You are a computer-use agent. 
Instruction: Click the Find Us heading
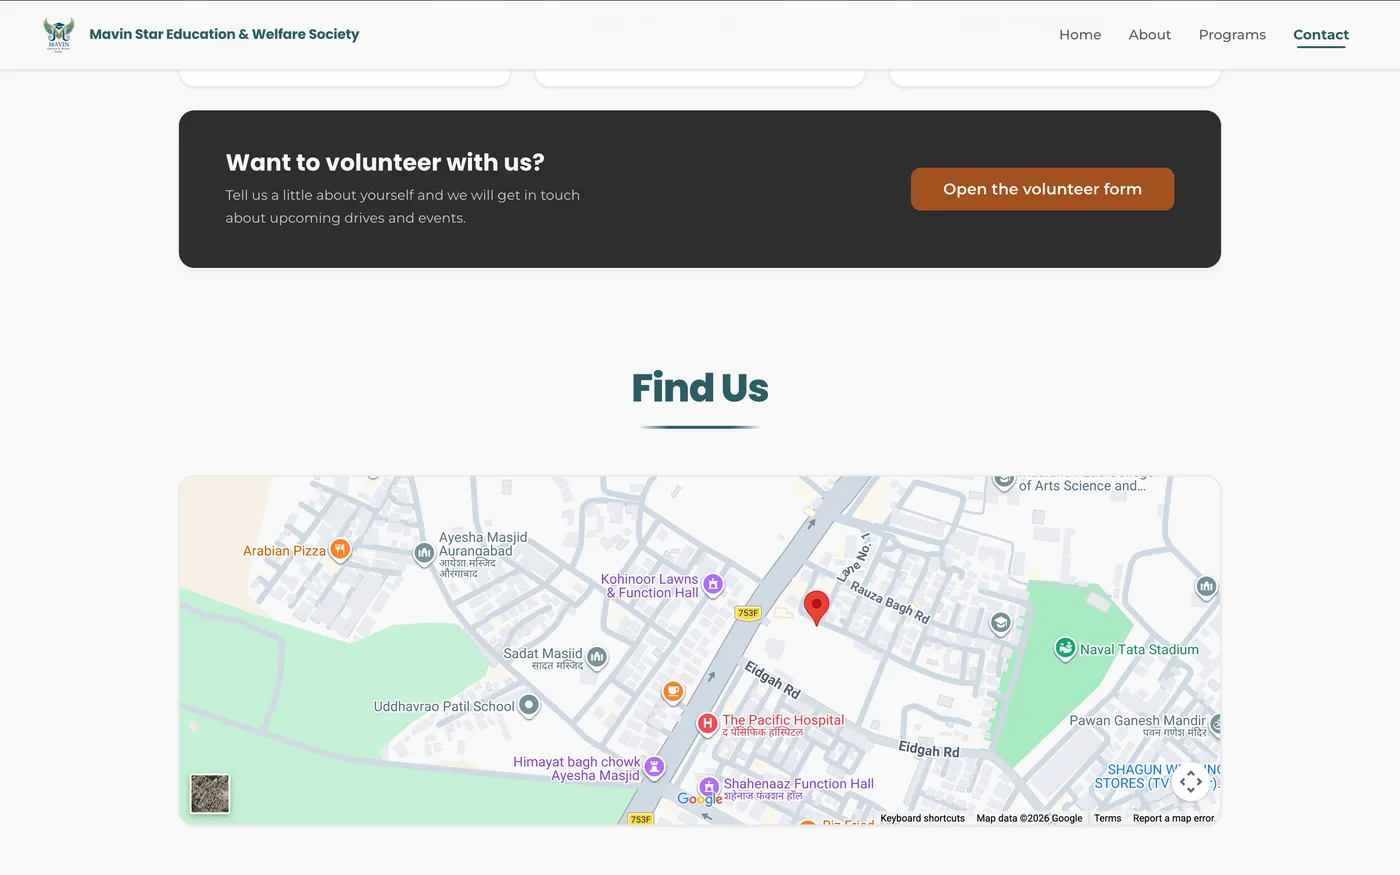pyautogui.click(x=700, y=388)
